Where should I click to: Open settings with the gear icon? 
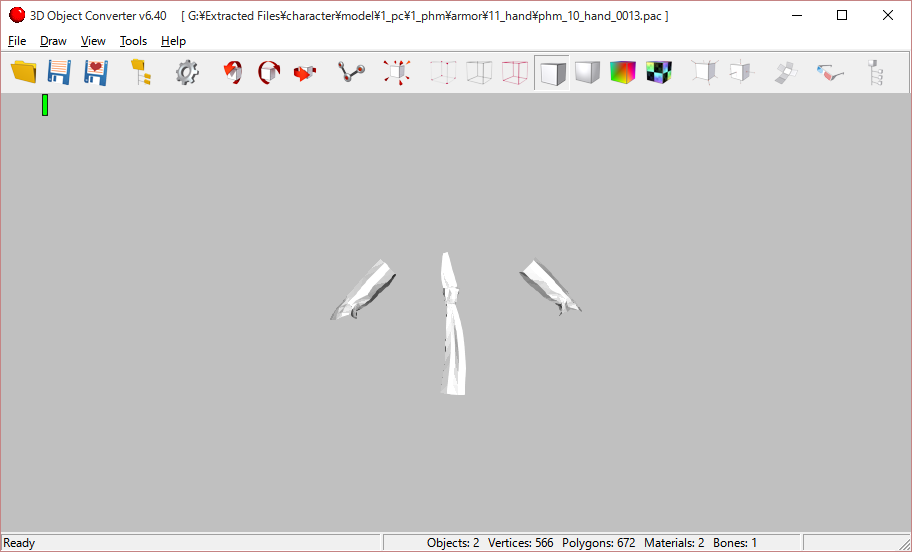coord(187,72)
